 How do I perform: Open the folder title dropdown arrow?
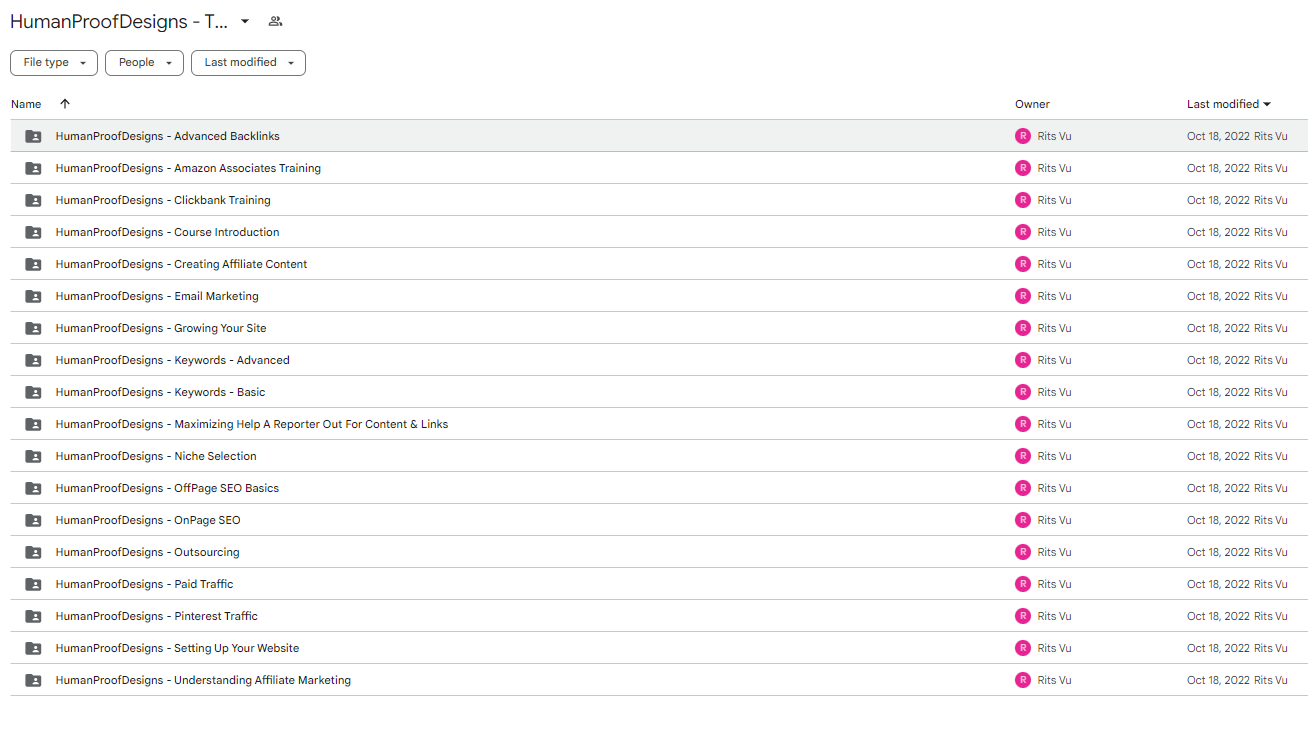click(x=245, y=21)
